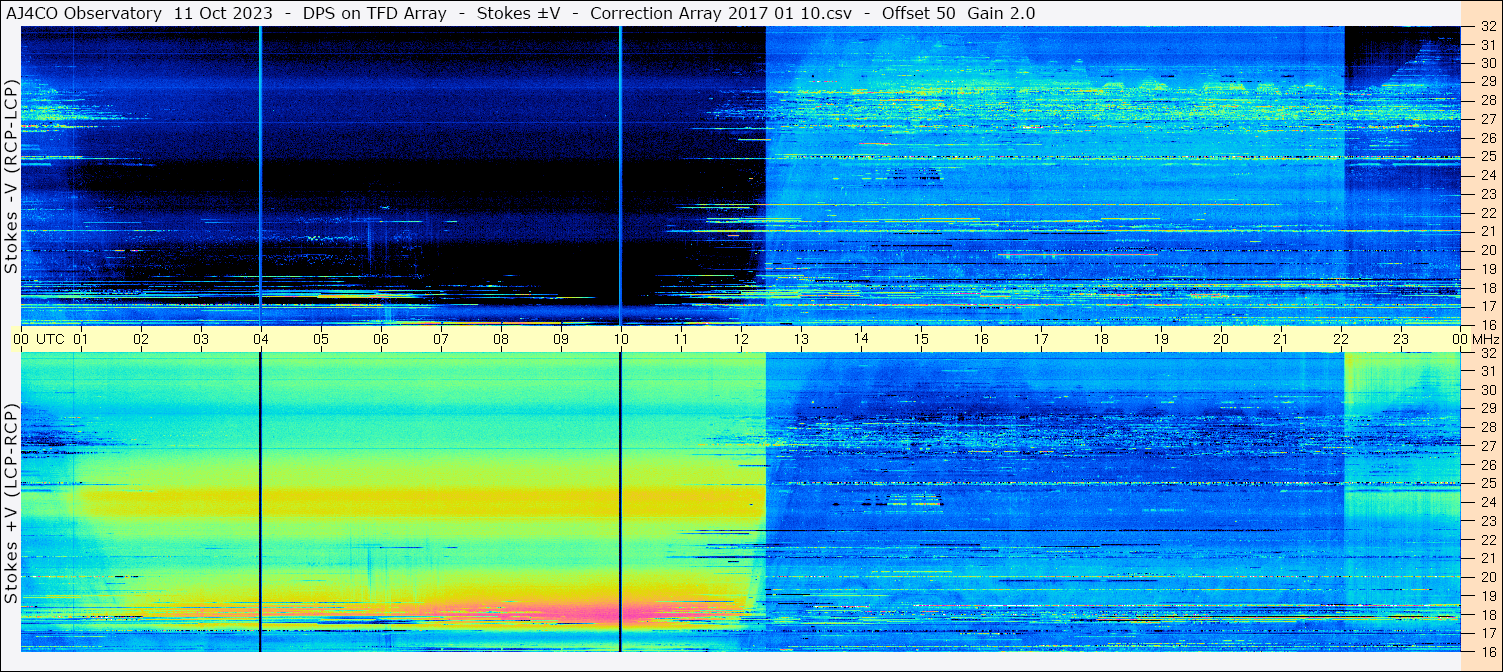Image resolution: width=1503 pixels, height=672 pixels.
Task: Select the 13 UTC tick on time axis
Action: (x=800, y=339)
